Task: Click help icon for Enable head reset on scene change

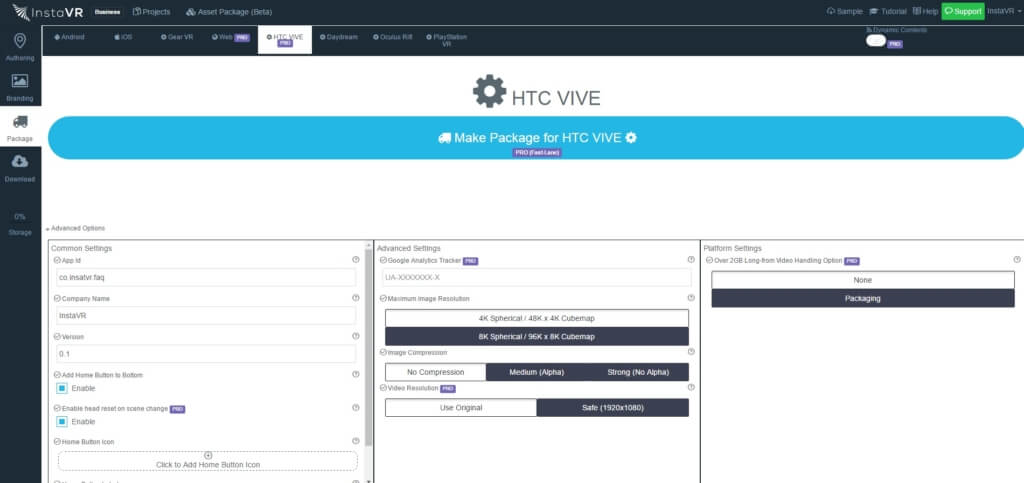Action: (356, 408)
